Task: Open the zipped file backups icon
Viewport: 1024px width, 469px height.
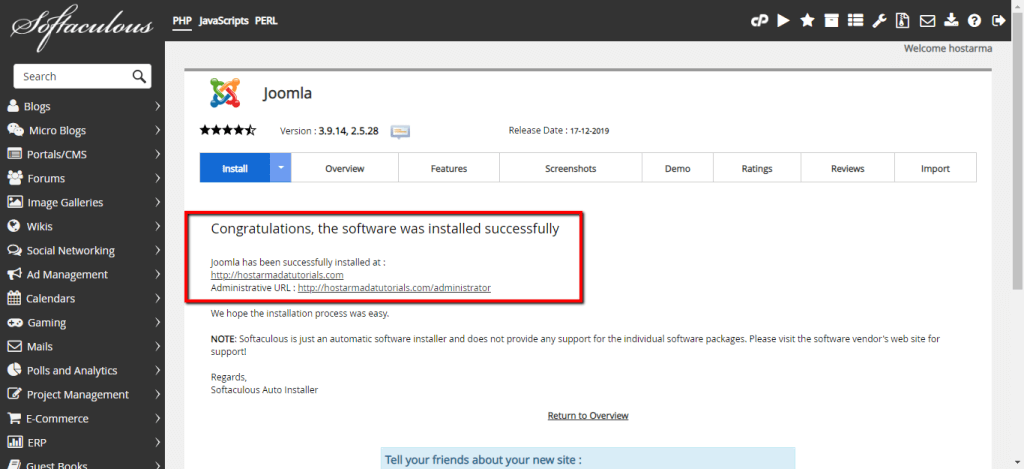Action: (903, 21)
